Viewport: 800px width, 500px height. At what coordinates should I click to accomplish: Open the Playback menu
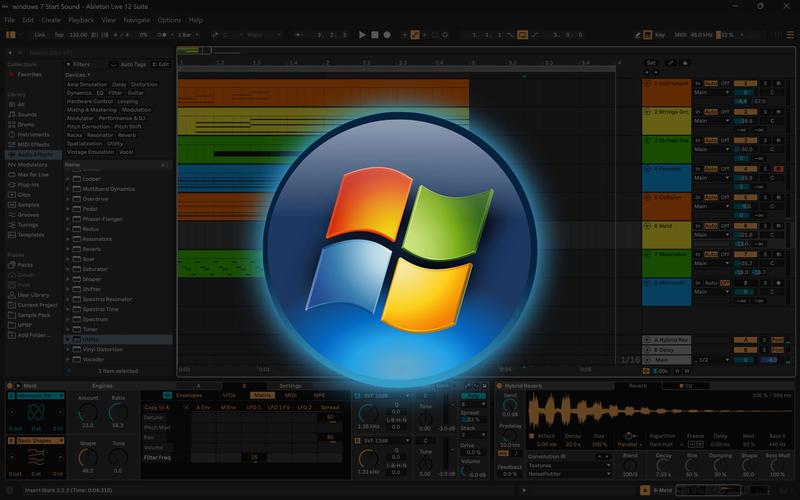pyautogui.click(x=81, y=20)
